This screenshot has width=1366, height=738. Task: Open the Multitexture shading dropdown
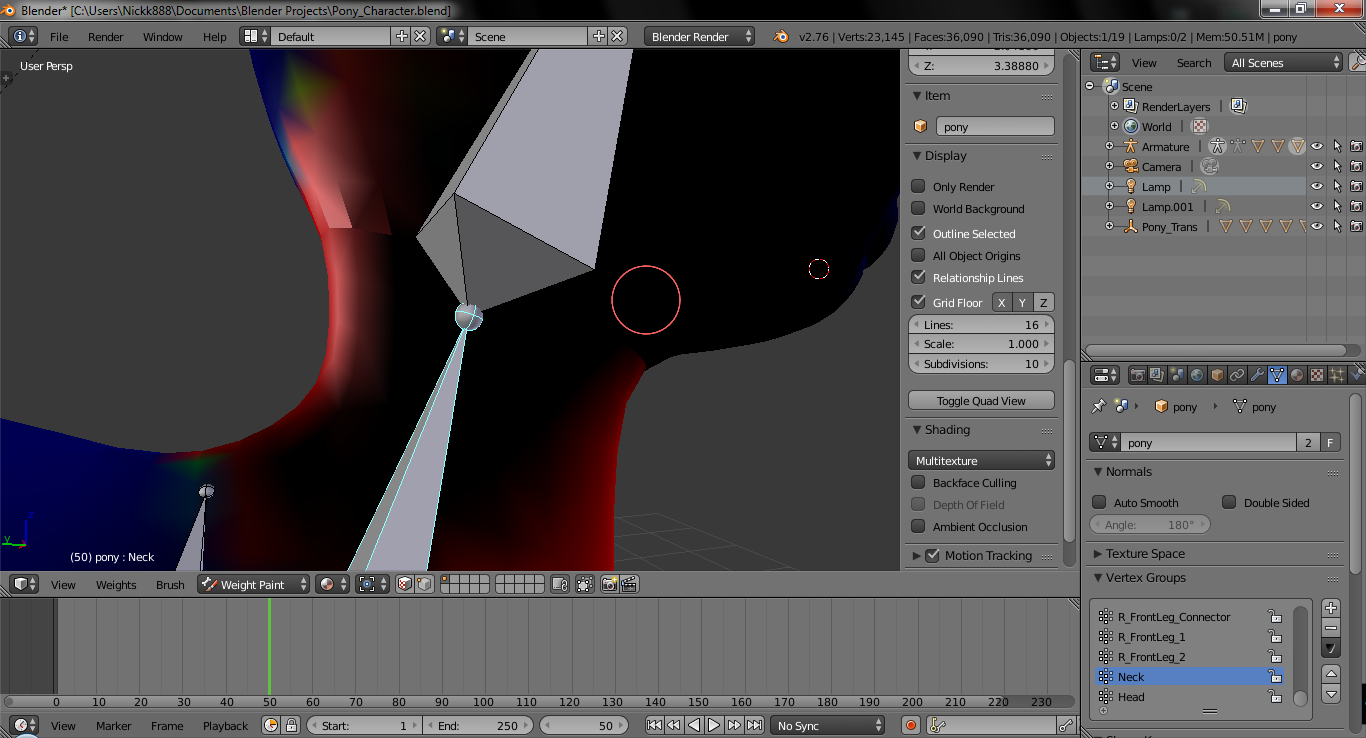click(x=982, y=460)
